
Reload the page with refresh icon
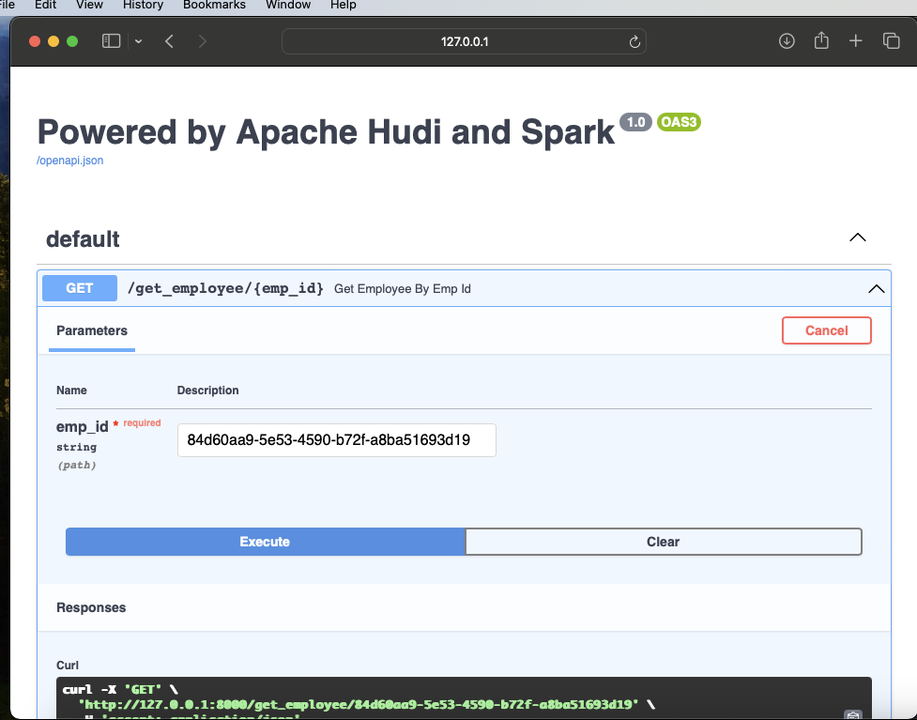635,42
